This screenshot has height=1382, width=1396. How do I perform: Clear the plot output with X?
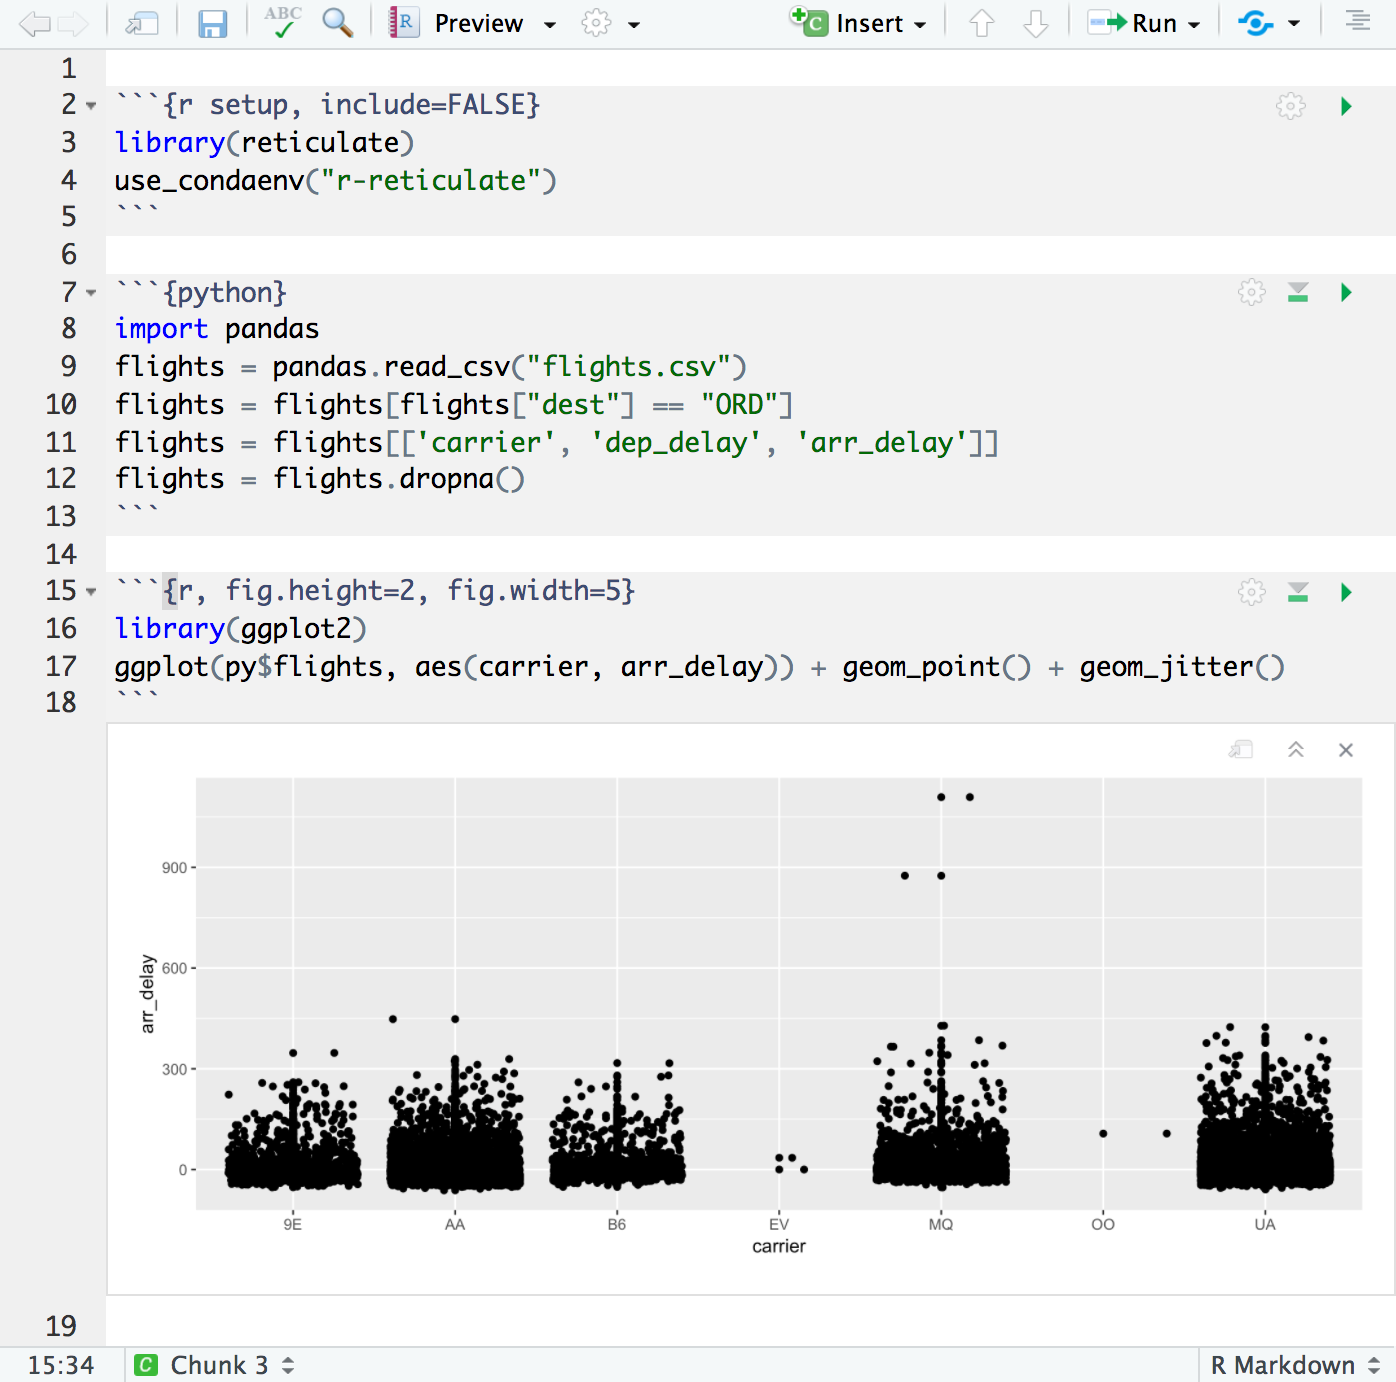click(x=1346, y=750)
